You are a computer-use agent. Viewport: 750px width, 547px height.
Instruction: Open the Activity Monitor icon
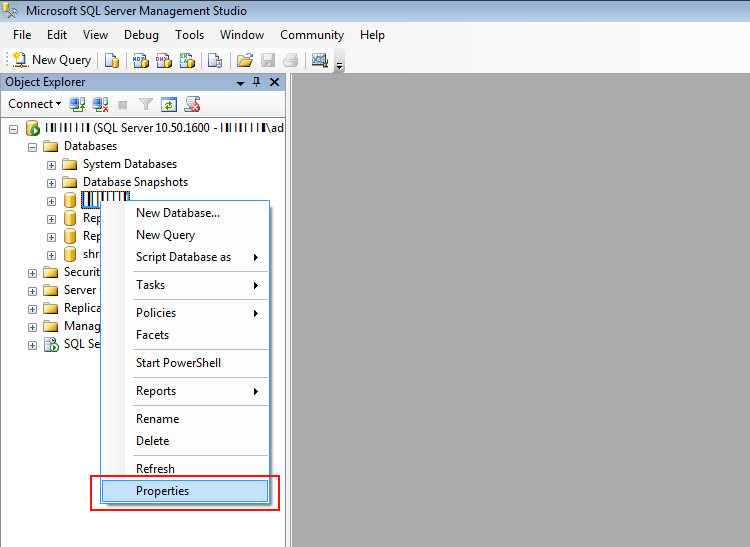pos(320,60)
